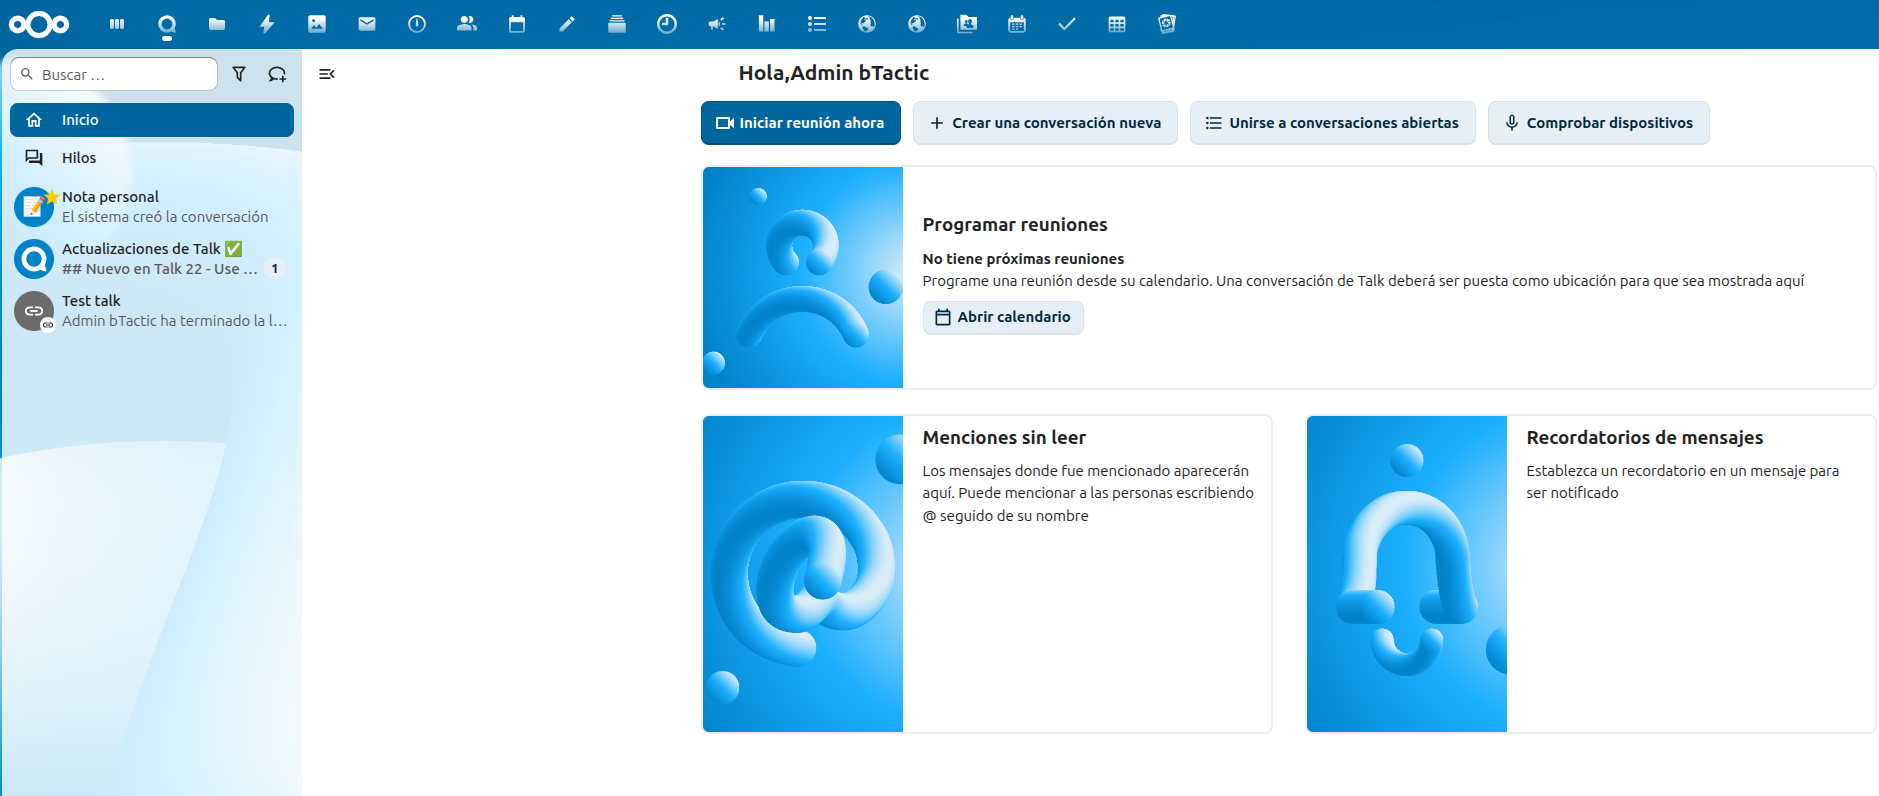Open the Mail envelope icon
Viewport: 1879px width, 796px height.
click(367, 24)
